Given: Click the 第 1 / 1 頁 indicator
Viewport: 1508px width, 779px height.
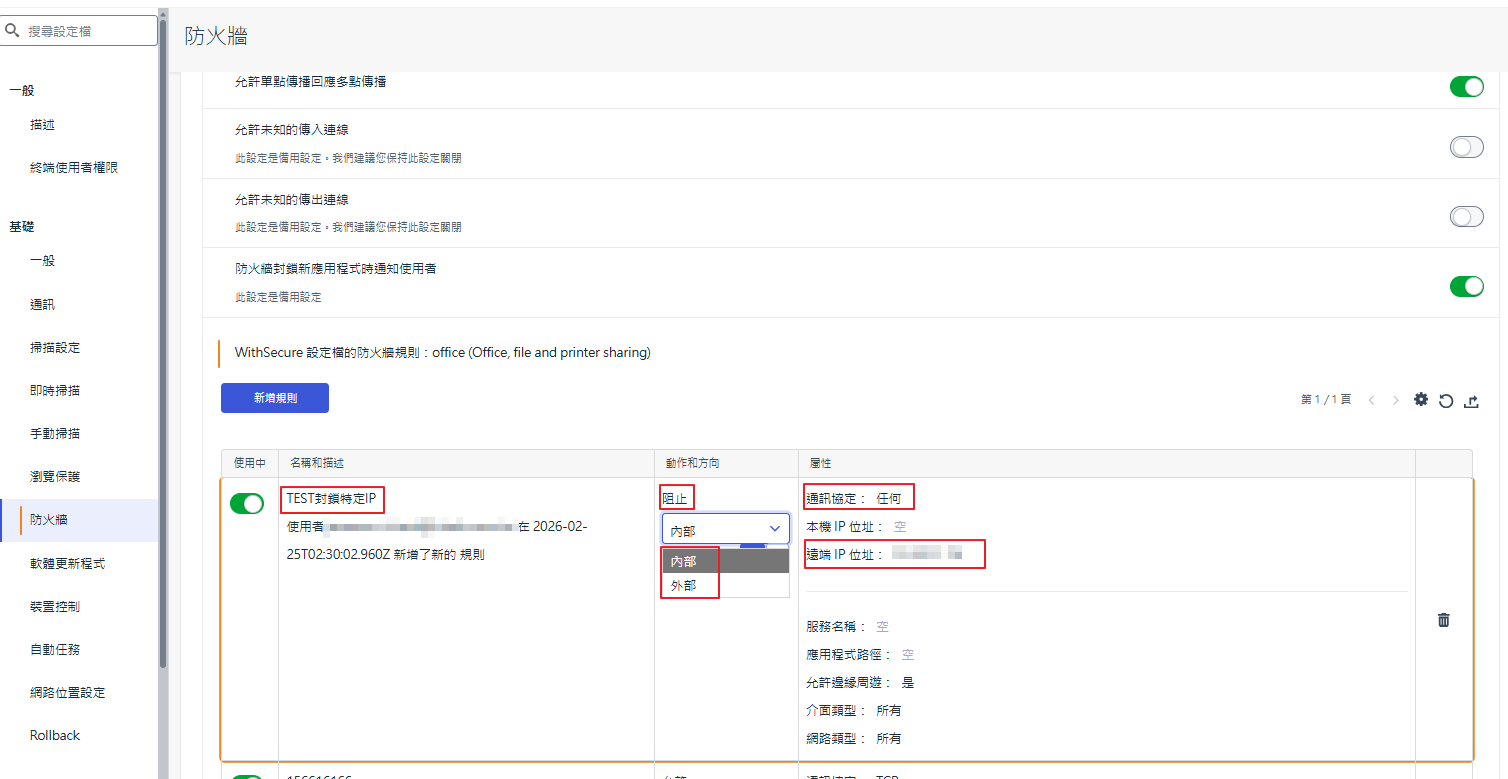Looking at the screenshot, I should coord(1326,399).
